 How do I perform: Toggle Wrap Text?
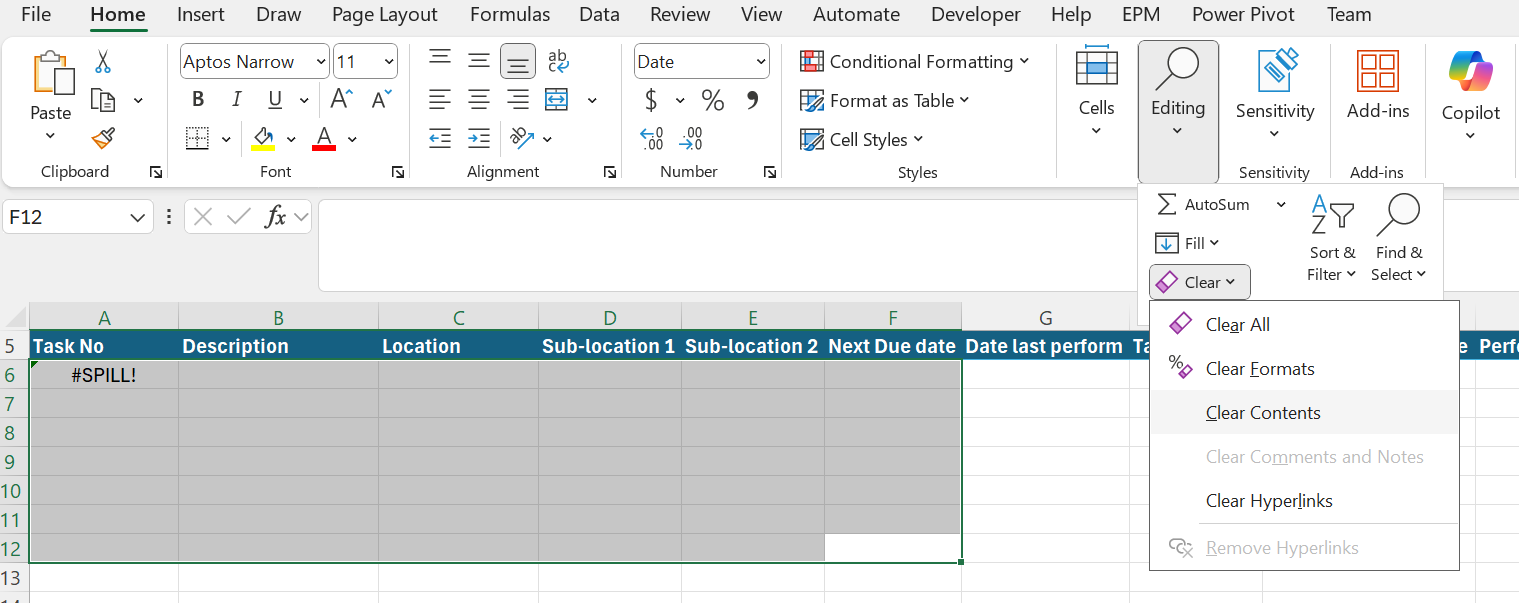coord(558,61)
